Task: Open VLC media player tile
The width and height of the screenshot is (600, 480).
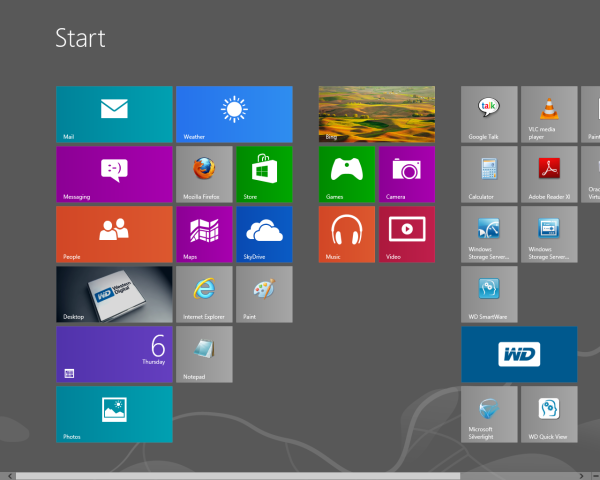Action: click(549, 114)
